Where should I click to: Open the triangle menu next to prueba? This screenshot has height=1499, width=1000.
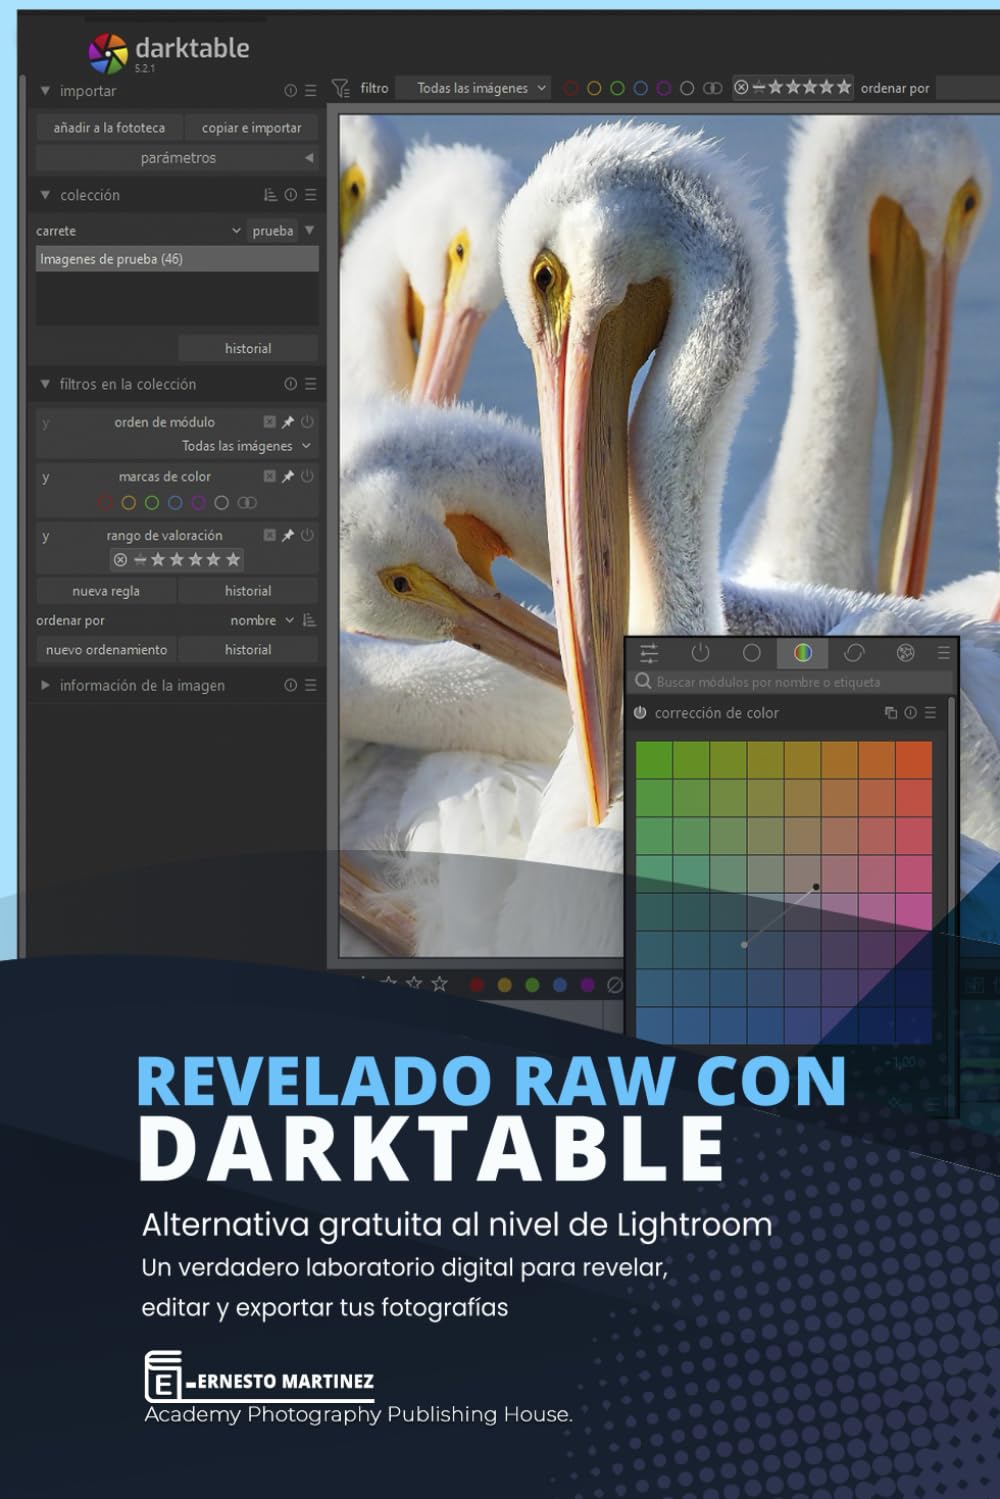coord(310,230)
